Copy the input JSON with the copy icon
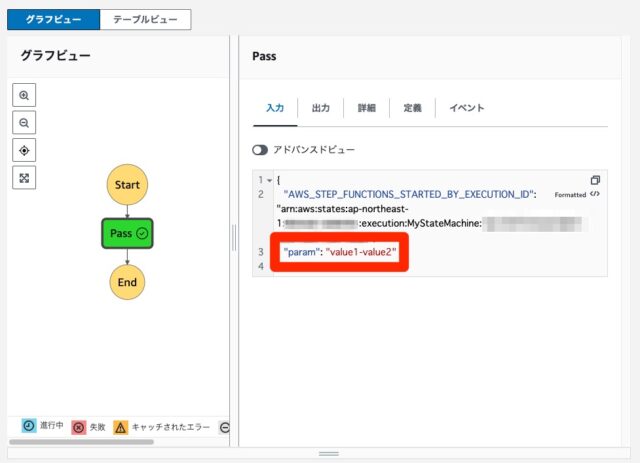The image size is (640, 463). tap(595, 180)
